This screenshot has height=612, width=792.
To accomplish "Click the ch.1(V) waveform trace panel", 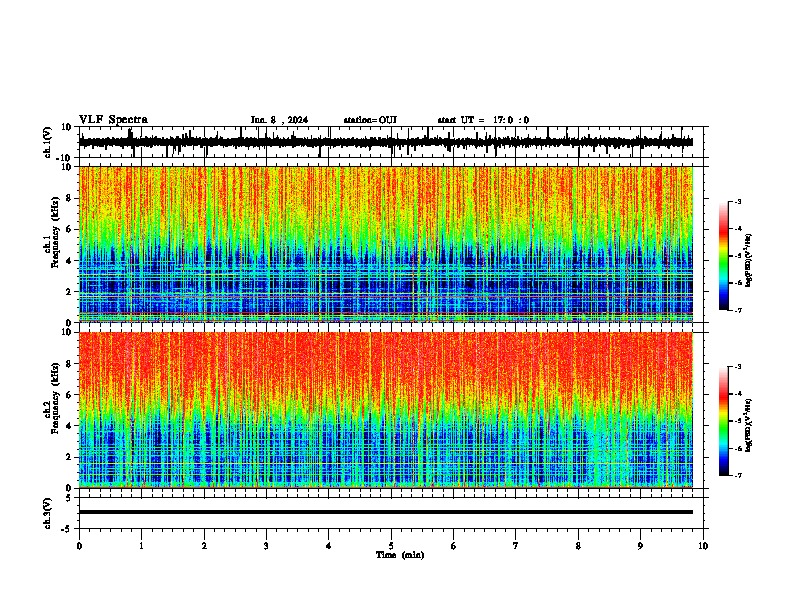I will 393,142.
